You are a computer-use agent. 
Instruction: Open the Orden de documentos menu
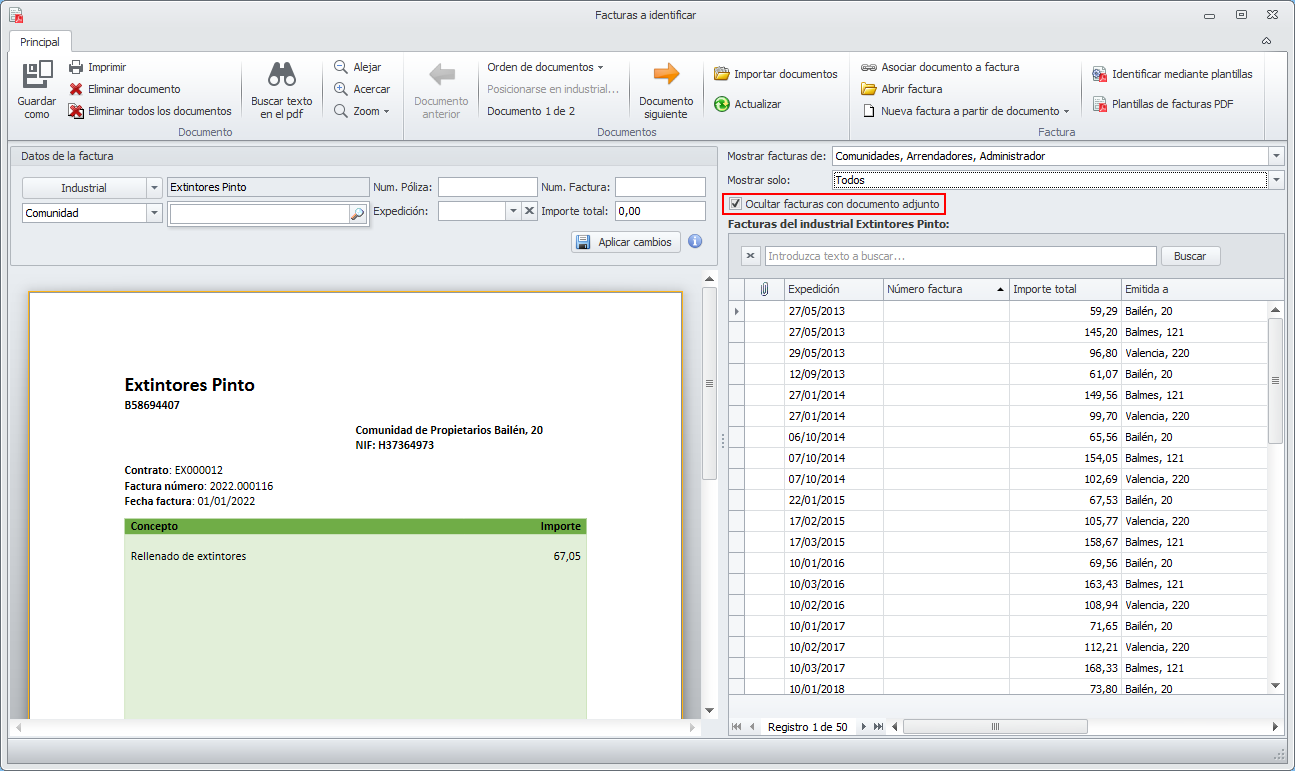[545, 67]
